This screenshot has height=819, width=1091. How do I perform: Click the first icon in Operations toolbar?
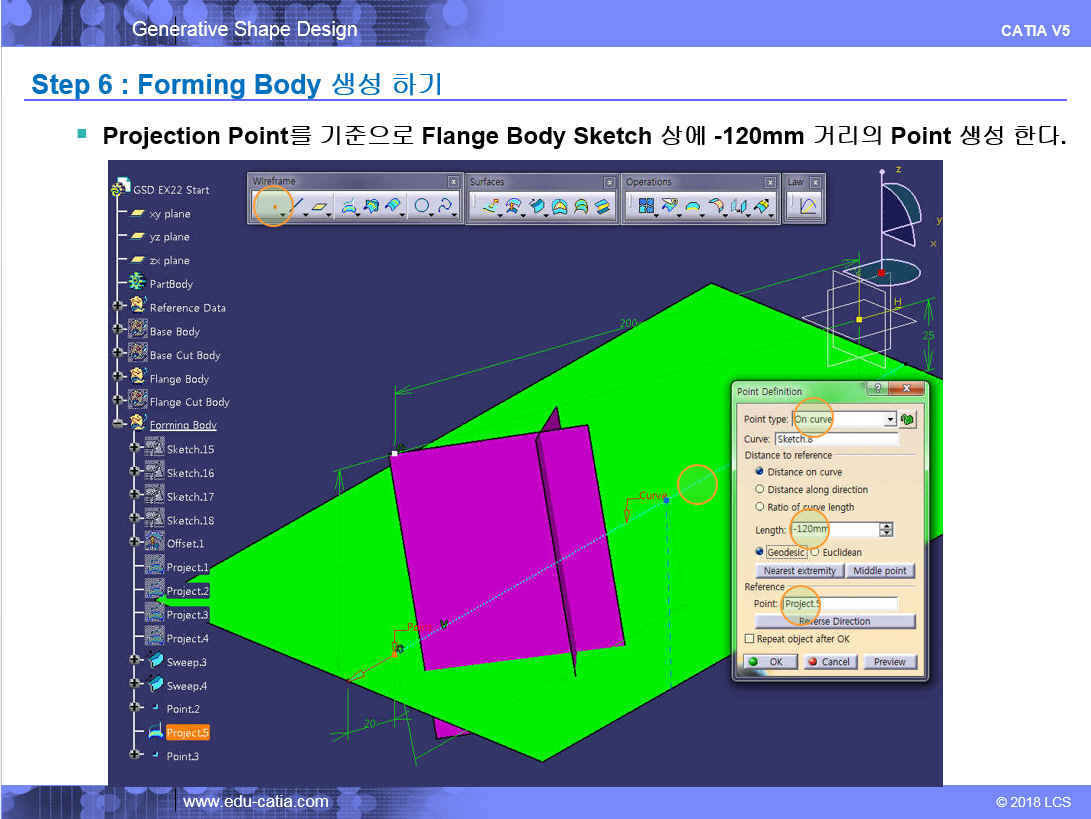click(645, 206)
